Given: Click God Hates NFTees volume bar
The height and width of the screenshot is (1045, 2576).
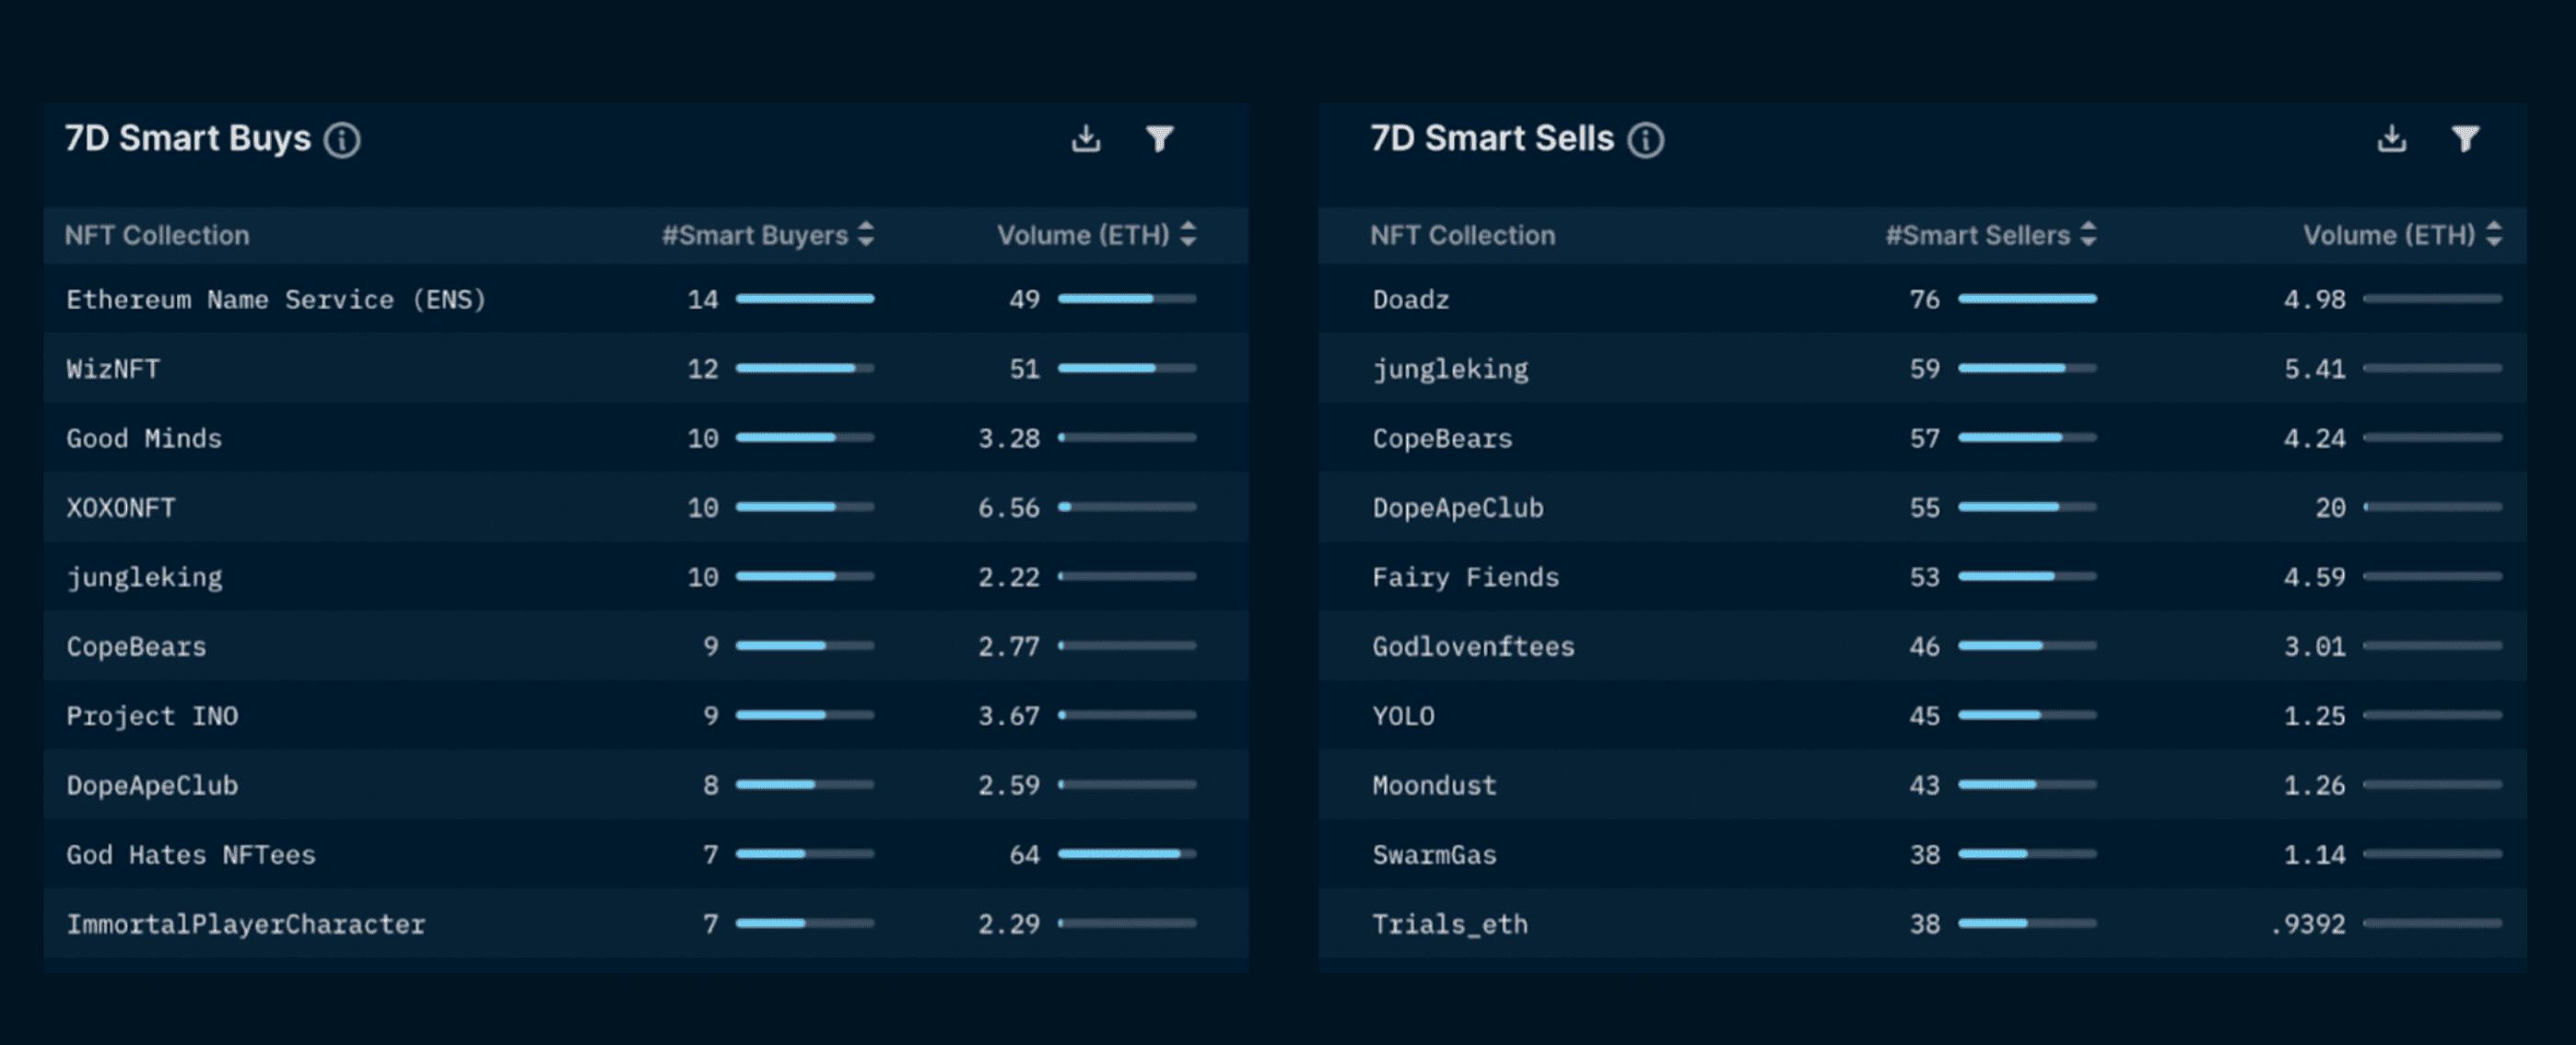Looking at the screenshot, I should coord(1127,854).
